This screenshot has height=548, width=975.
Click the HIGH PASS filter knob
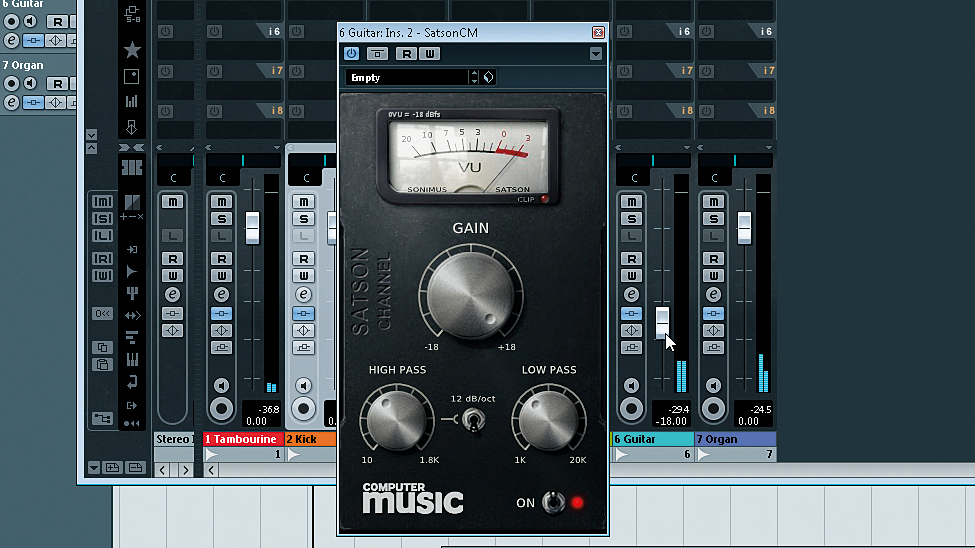[x=396, y=419]
